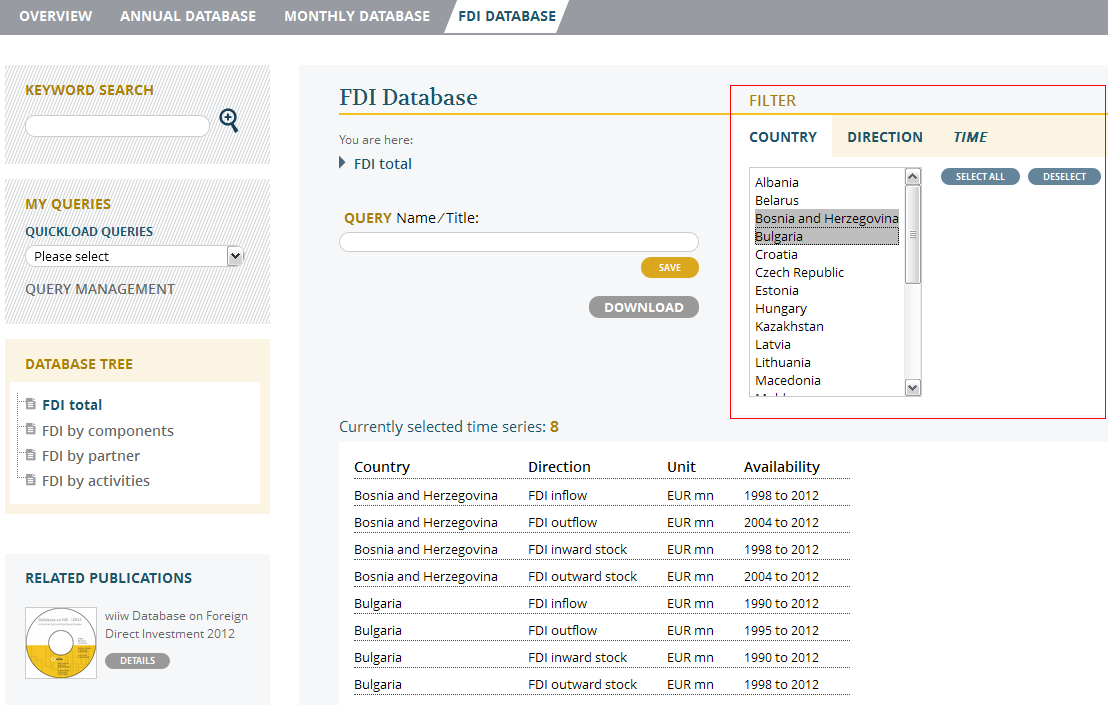Open the Quickload Queries dropdown

point(134,256)
